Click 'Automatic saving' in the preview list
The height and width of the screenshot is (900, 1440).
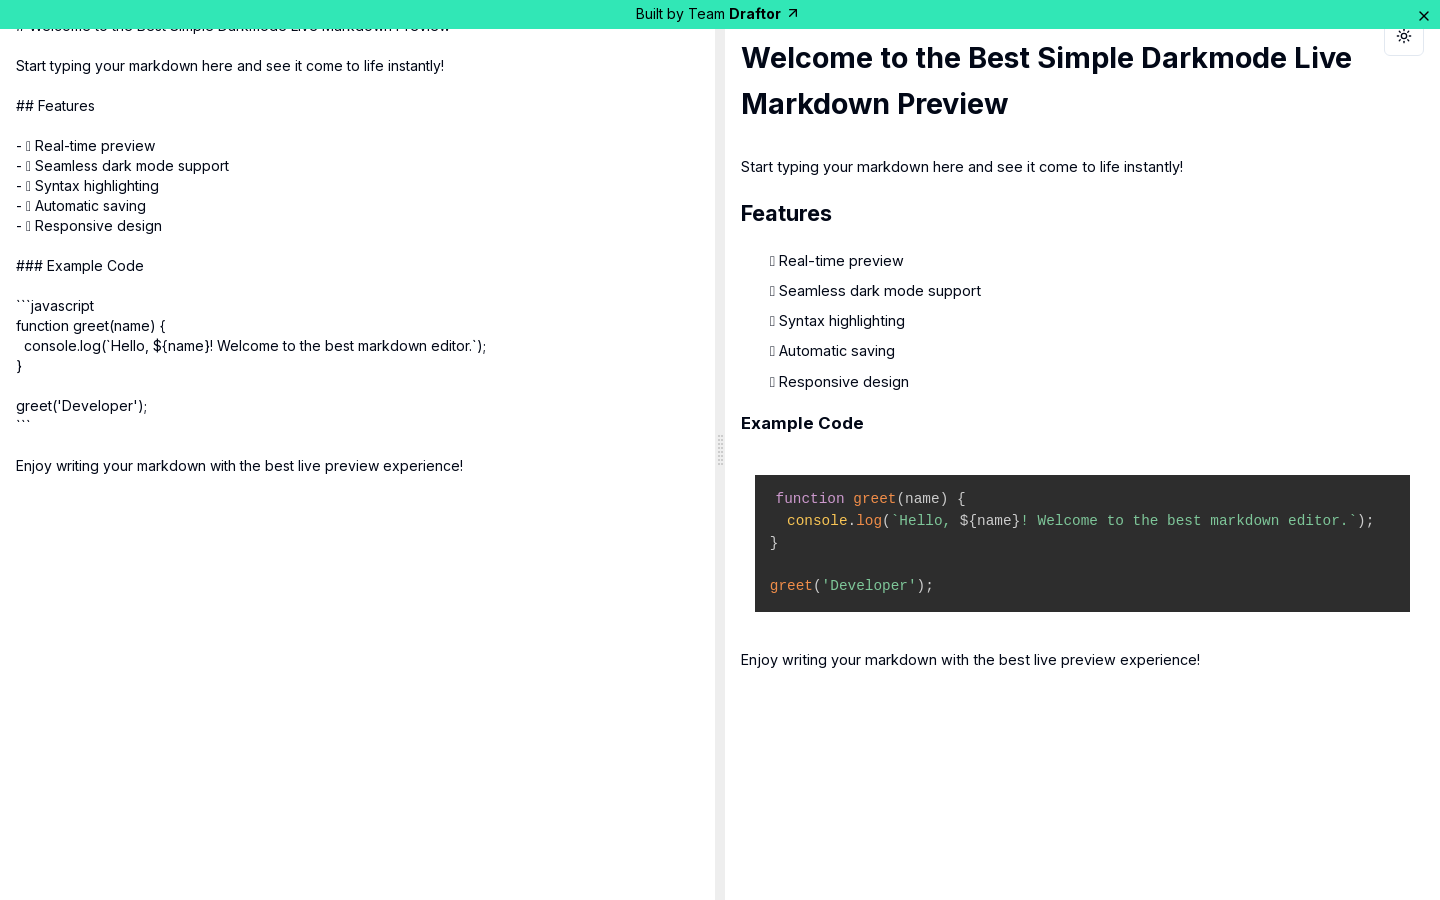click(x=832, y=351)
